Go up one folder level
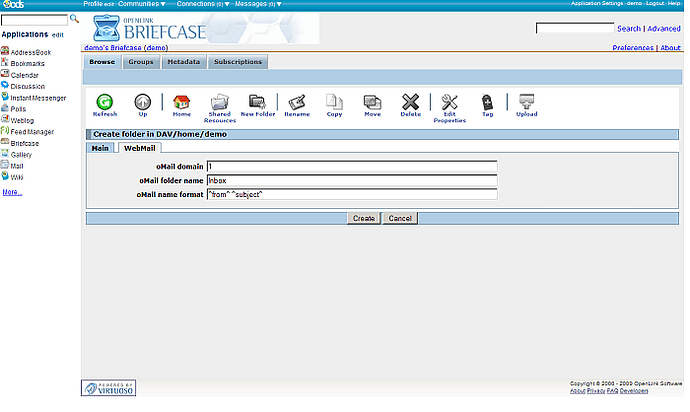The image size is (690, 412). 143,102
